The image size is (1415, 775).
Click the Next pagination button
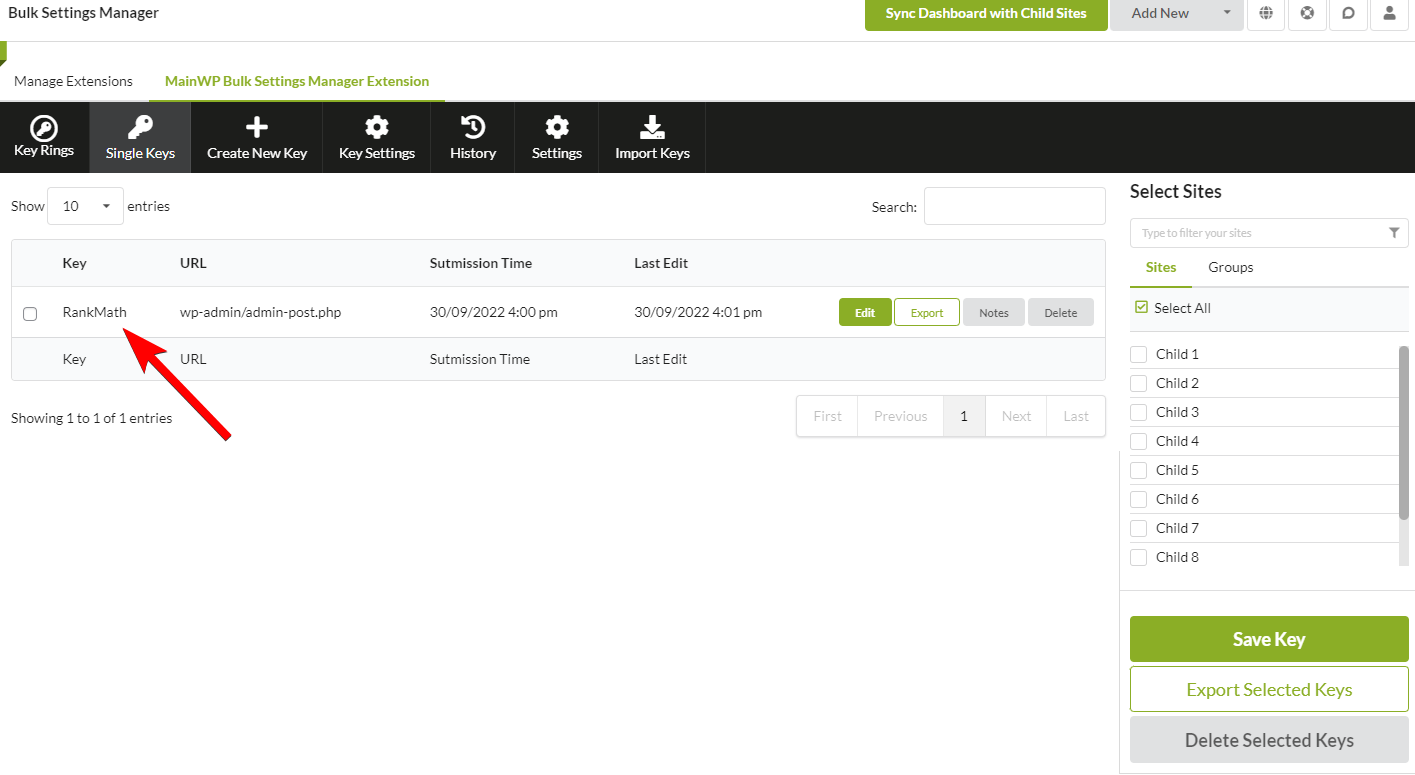coord(1016,416)
